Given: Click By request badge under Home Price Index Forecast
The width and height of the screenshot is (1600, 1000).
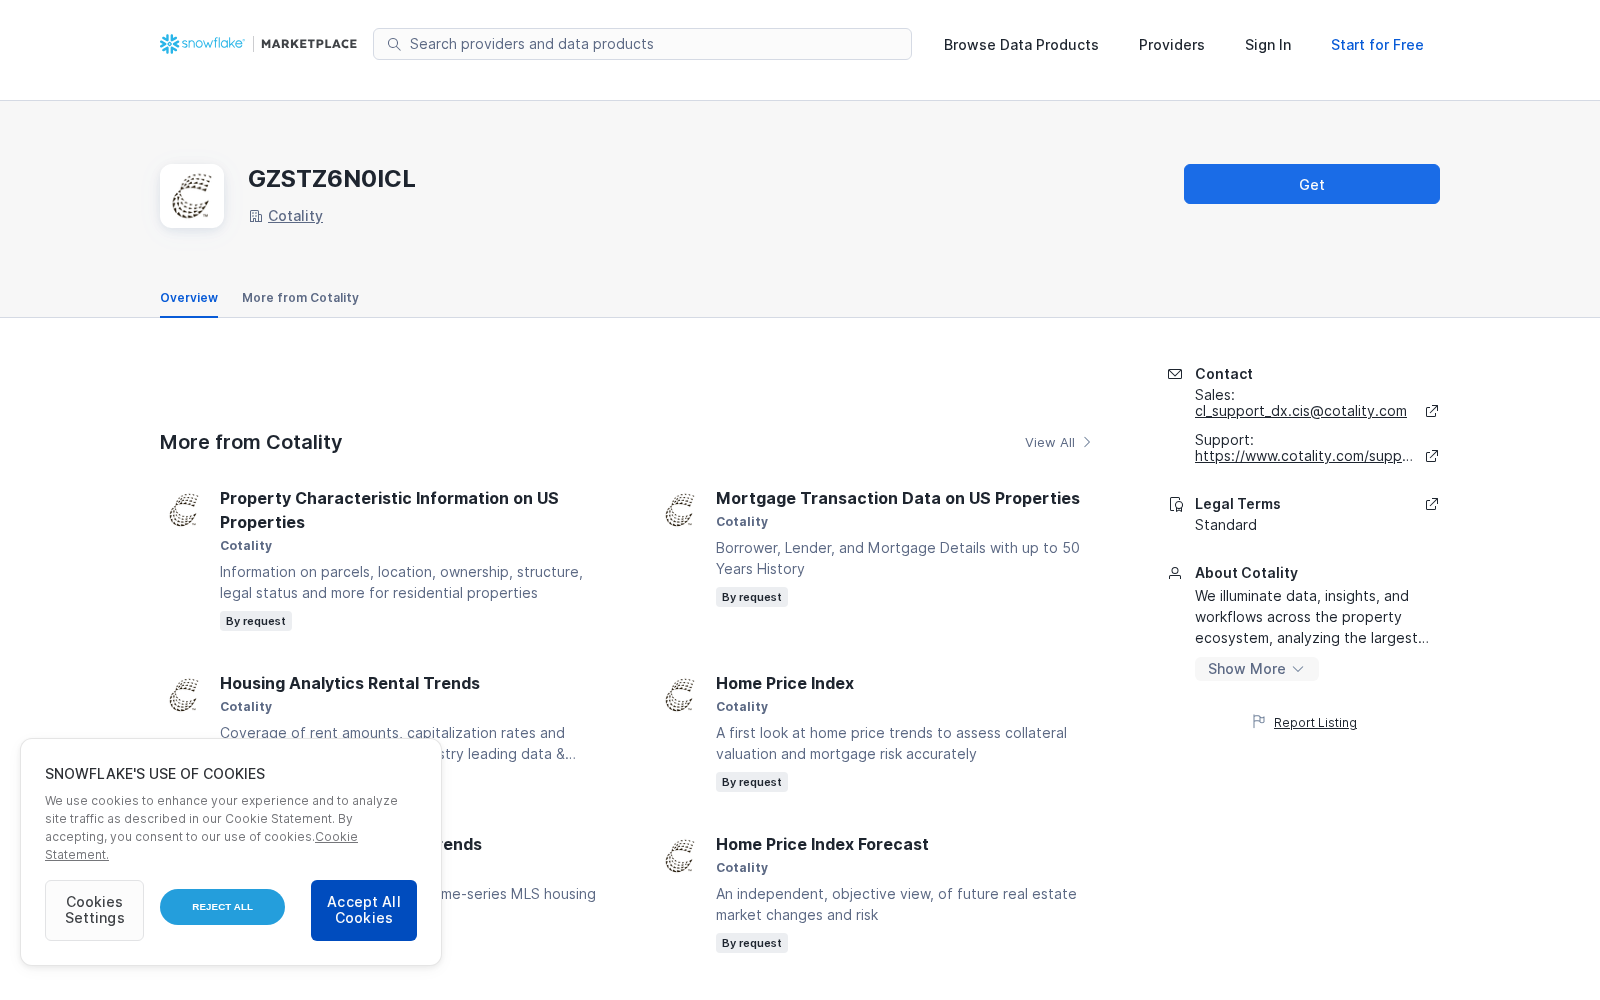Looking at the screenshot, I should click(752, 943).
